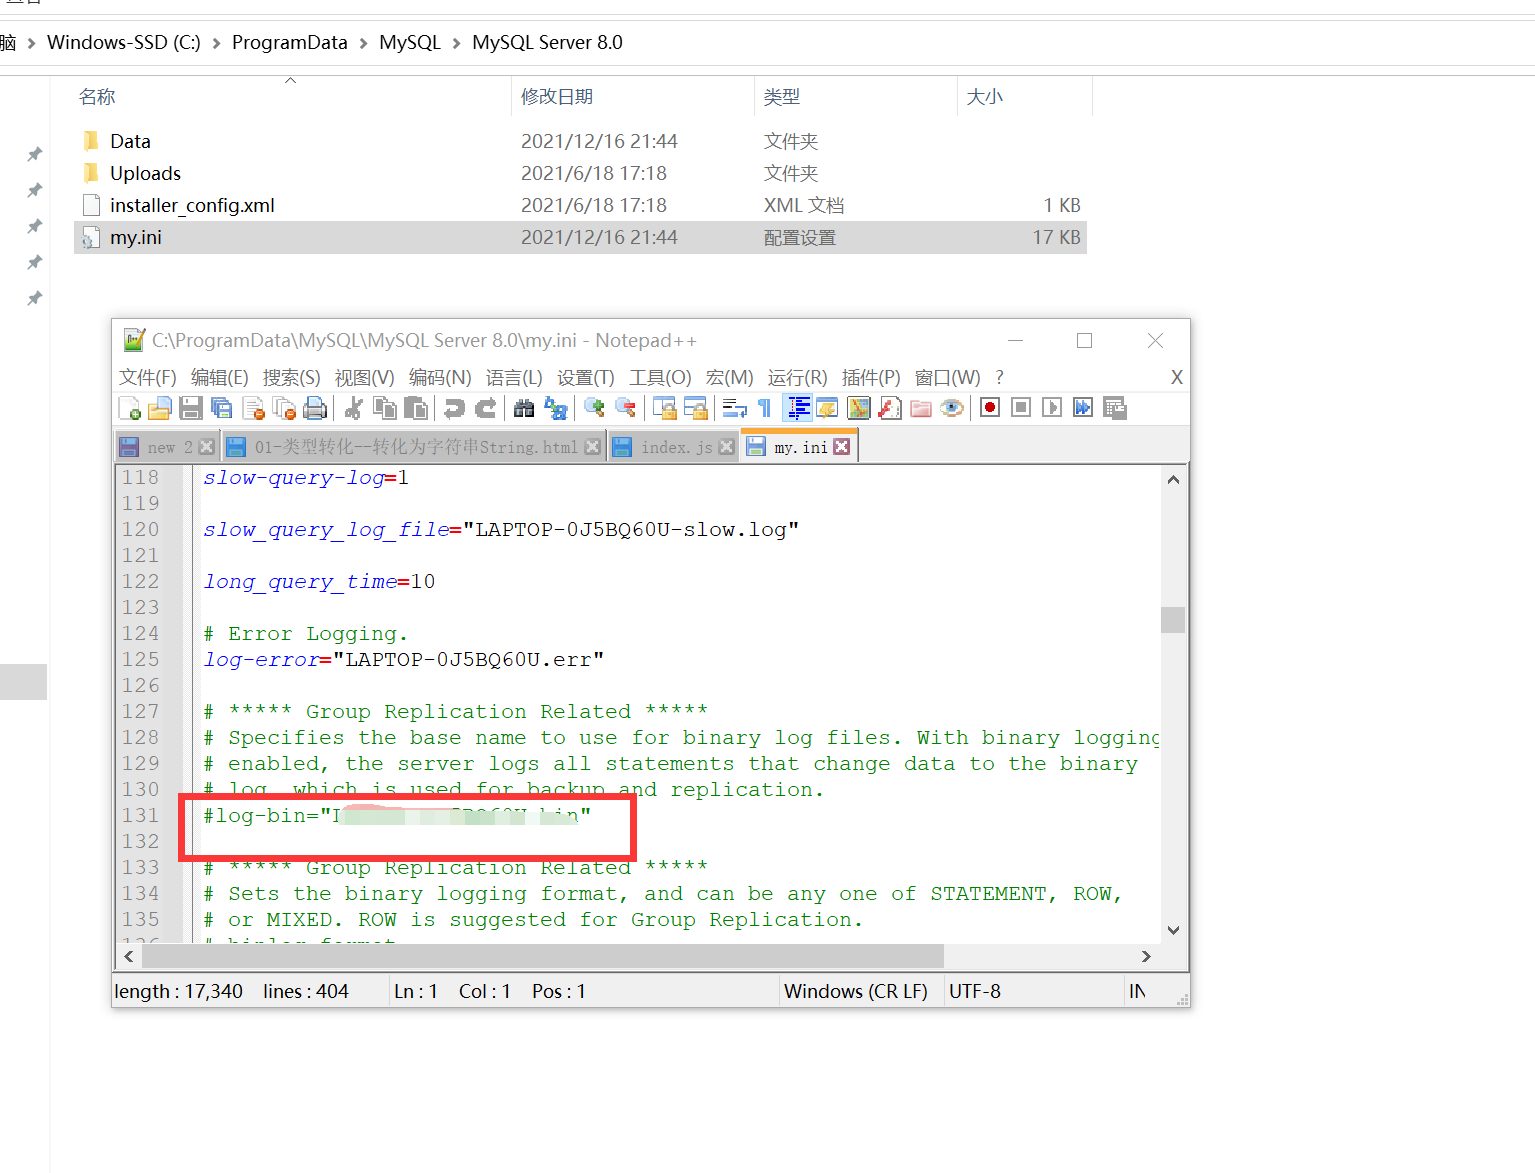Toggle word wrap toolbar icon
This screenshot has width=1535, height=1173.
[x=735, y=408]
